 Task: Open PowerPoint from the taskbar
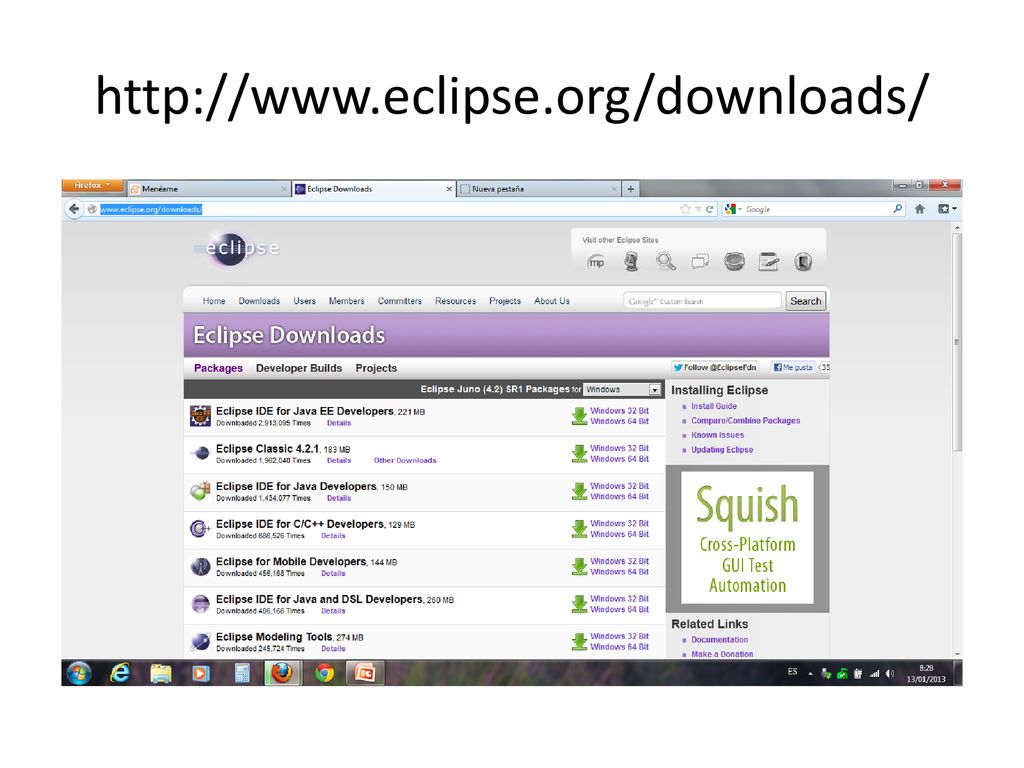pyautogui.click(x=365, y=673)
